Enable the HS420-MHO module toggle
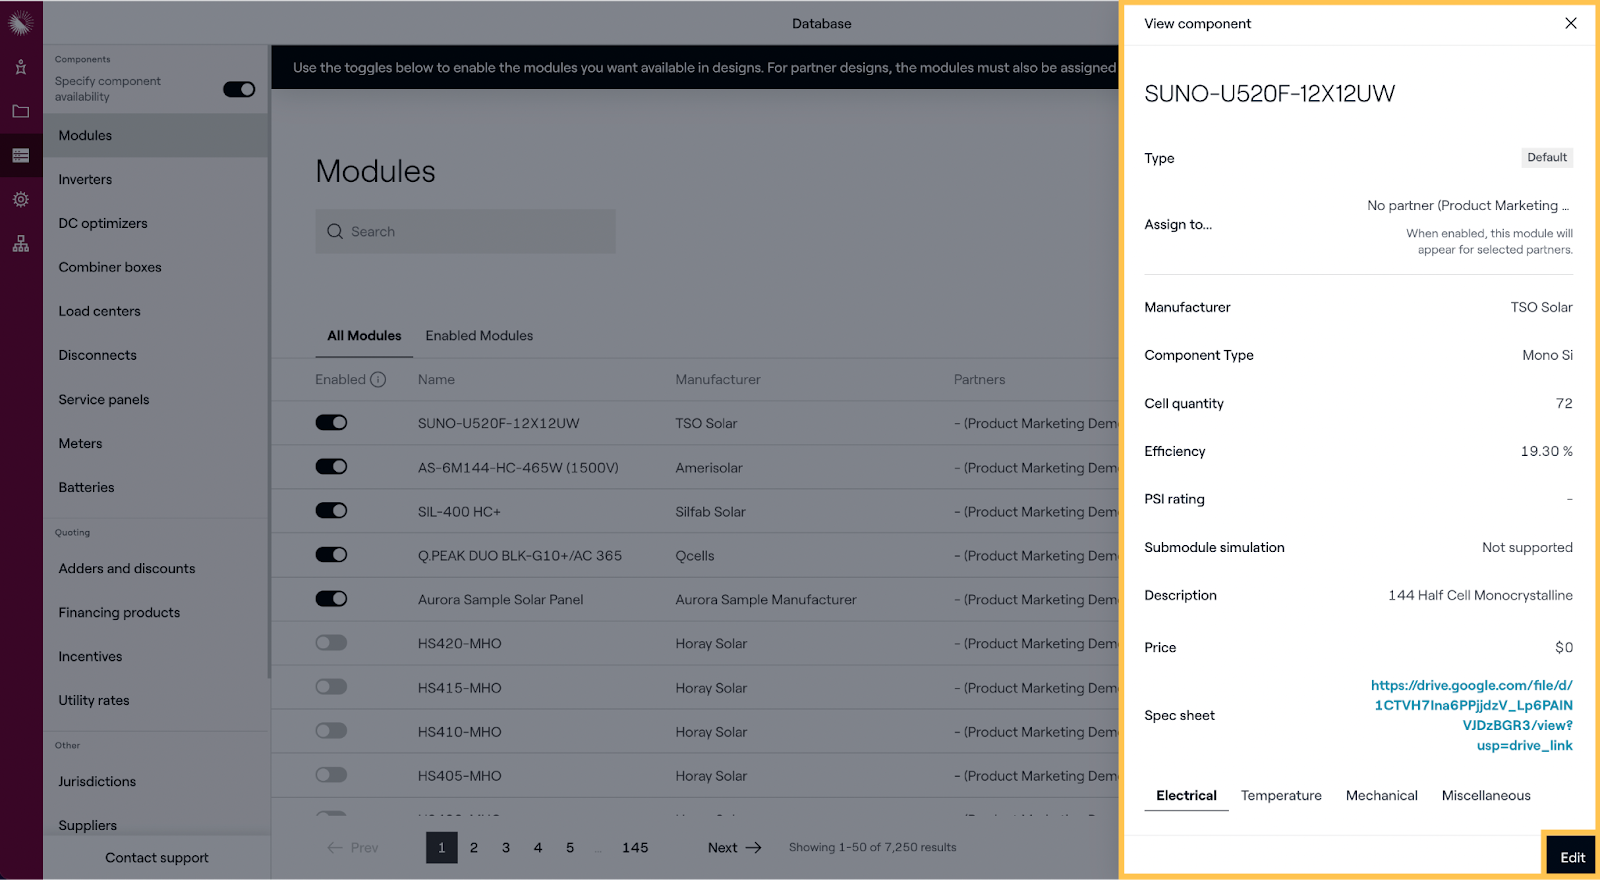This screenshot has height=880, width=1600. coord(331,642)
